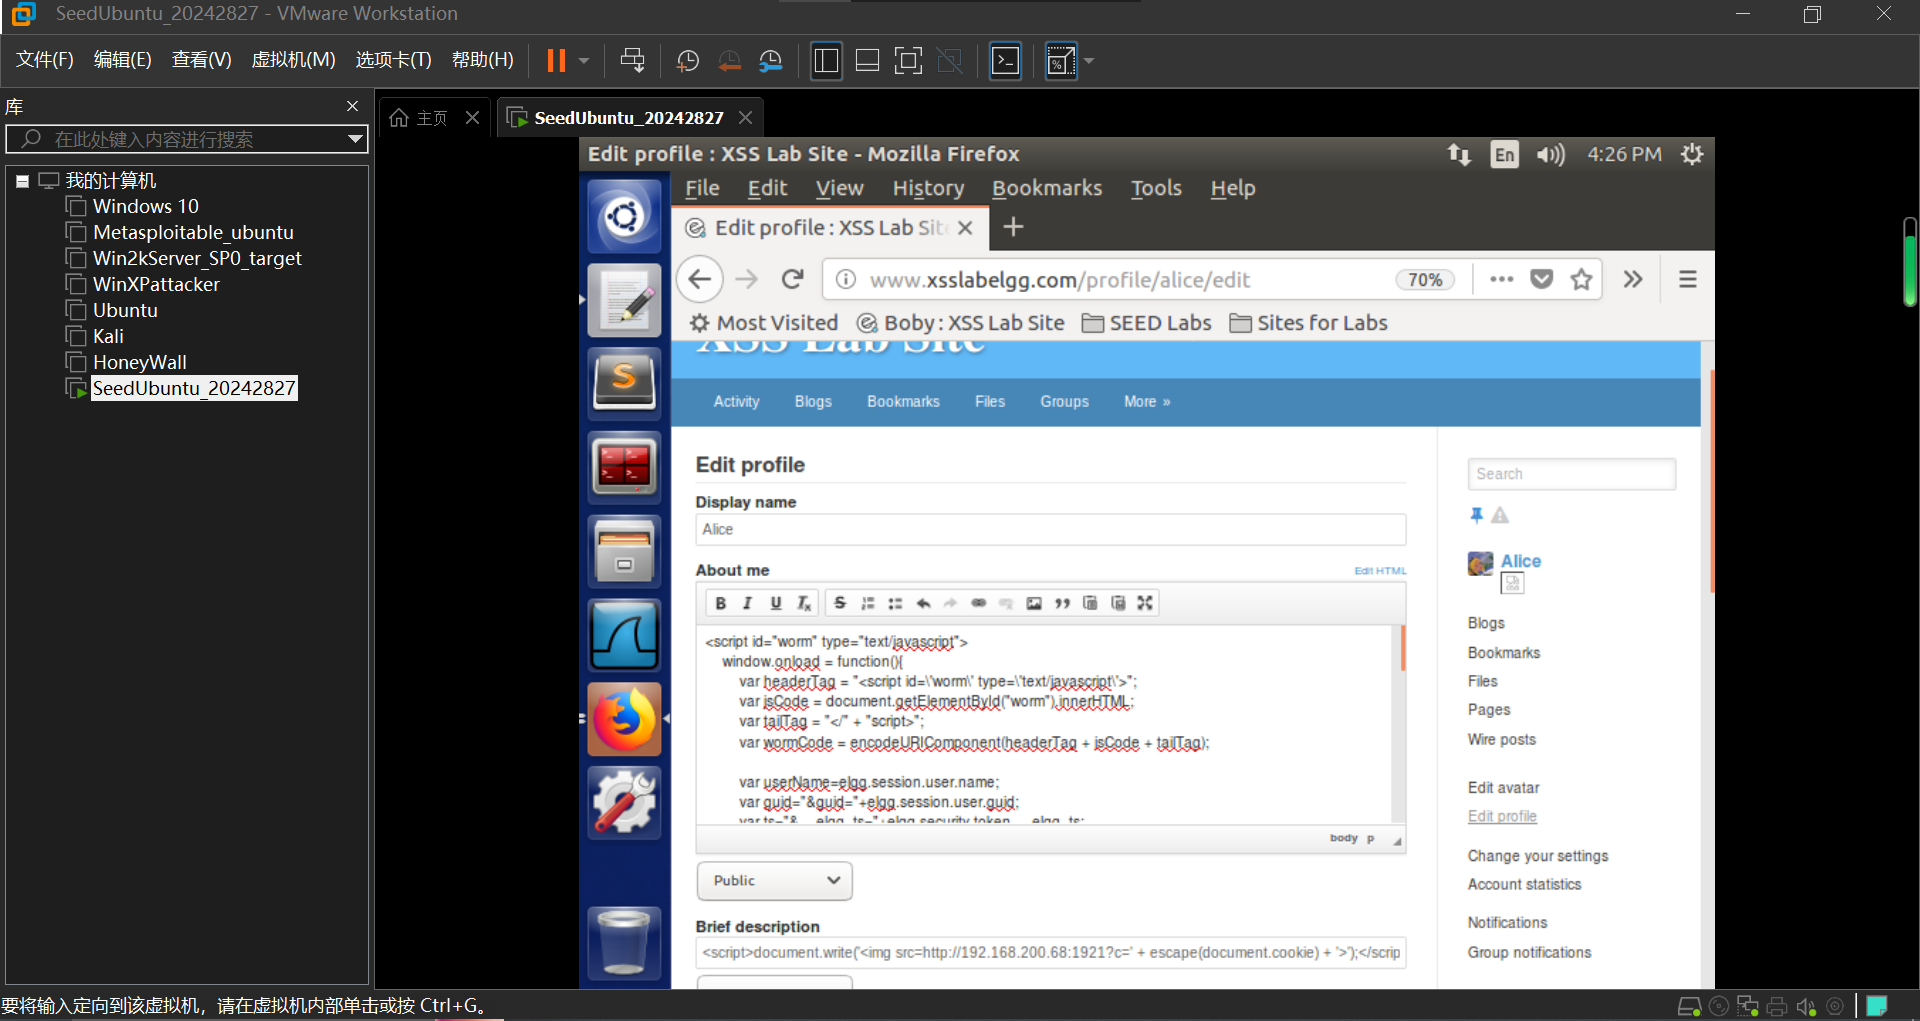Open the Most Visited bookmarks list

click(x=764, y=323)
